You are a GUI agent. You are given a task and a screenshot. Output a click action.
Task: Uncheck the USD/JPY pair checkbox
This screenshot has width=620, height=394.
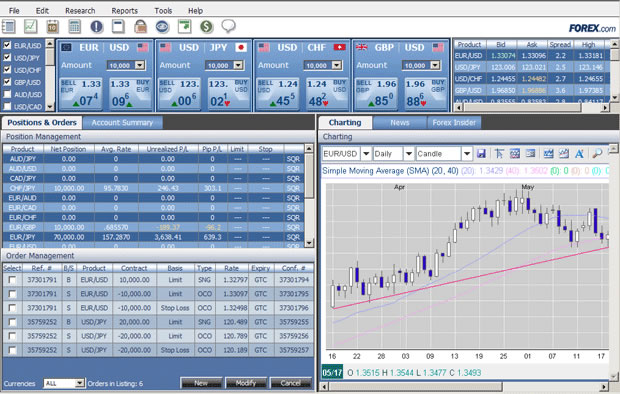coord(7,57)
